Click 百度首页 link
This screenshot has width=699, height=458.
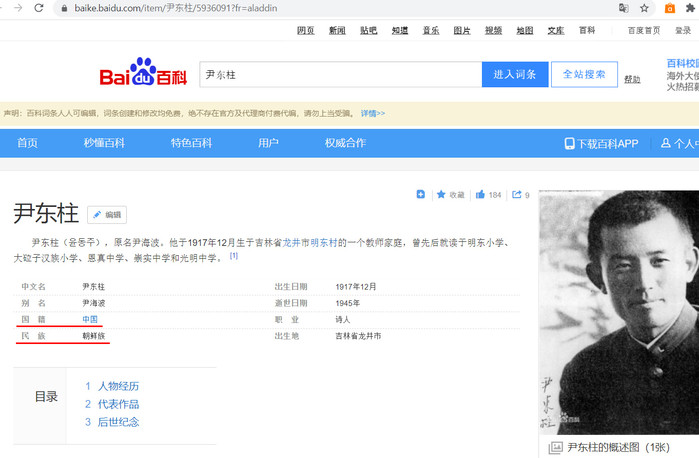[644, 30]
